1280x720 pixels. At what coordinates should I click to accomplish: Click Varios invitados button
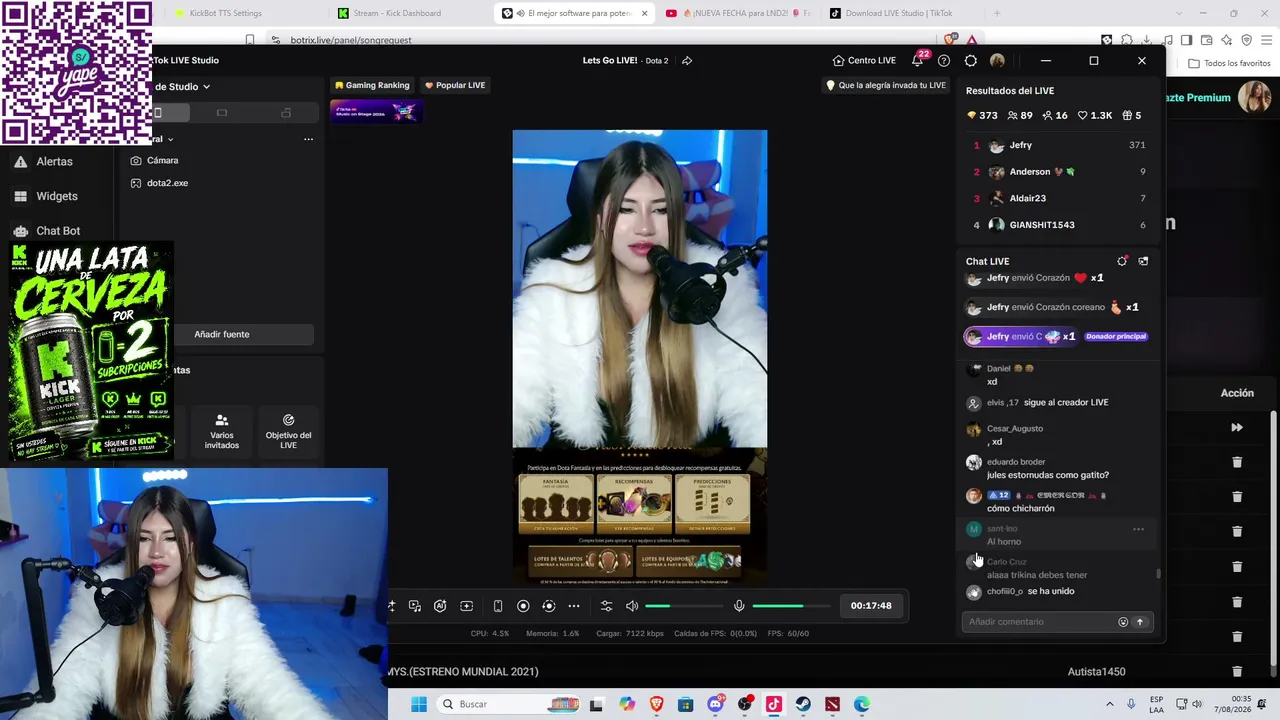click(222, 432)
